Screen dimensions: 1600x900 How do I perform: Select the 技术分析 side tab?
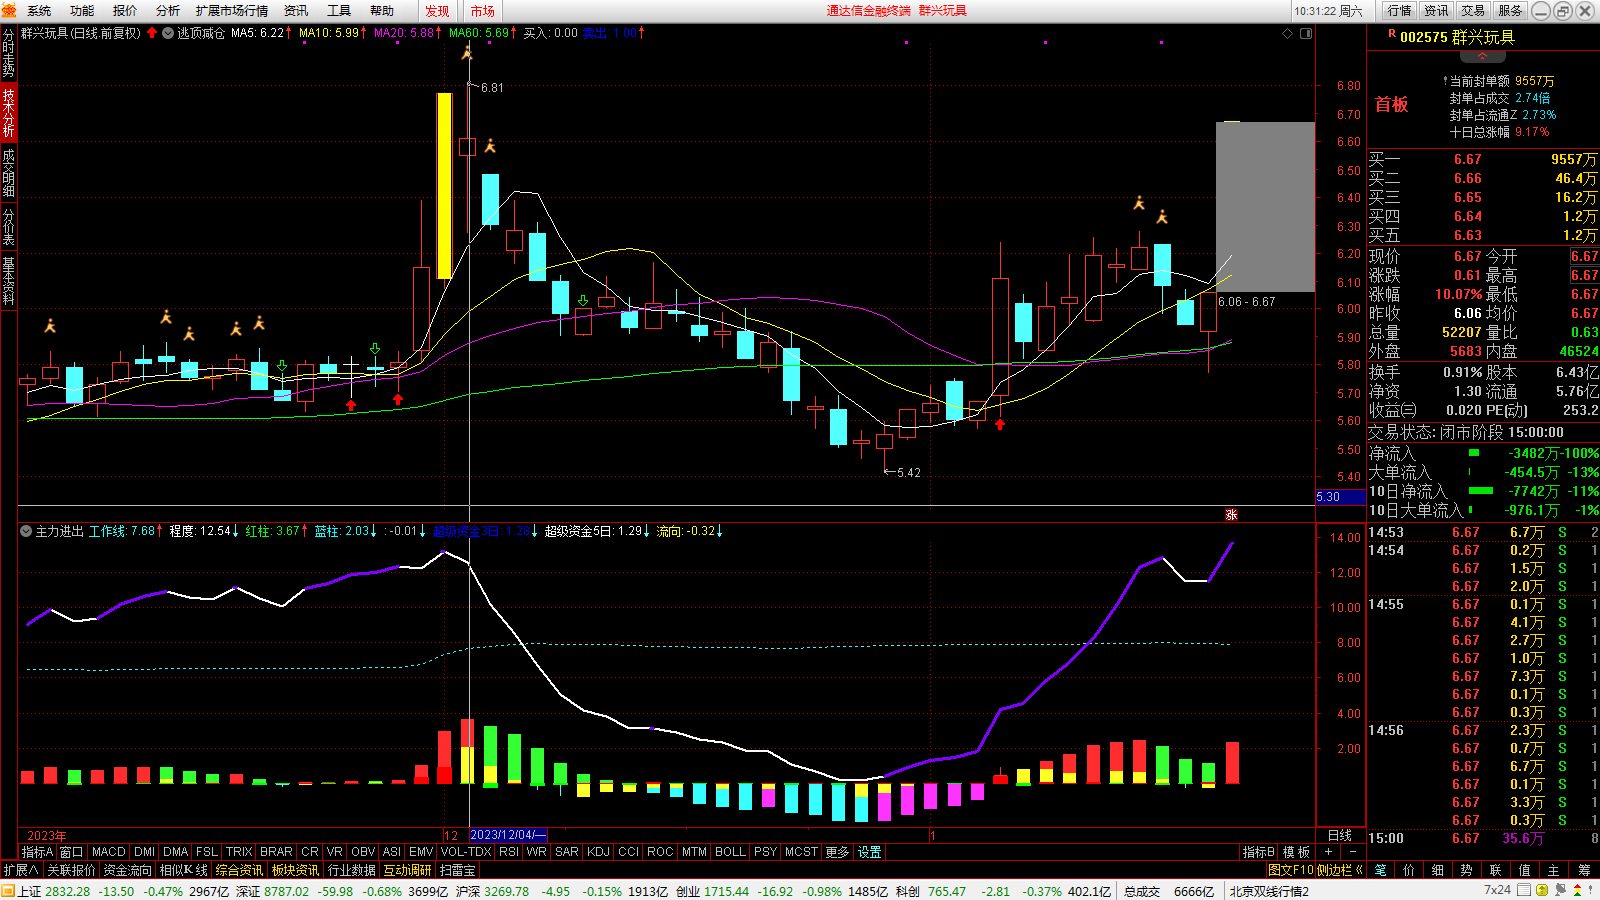(x=8, y=113)
